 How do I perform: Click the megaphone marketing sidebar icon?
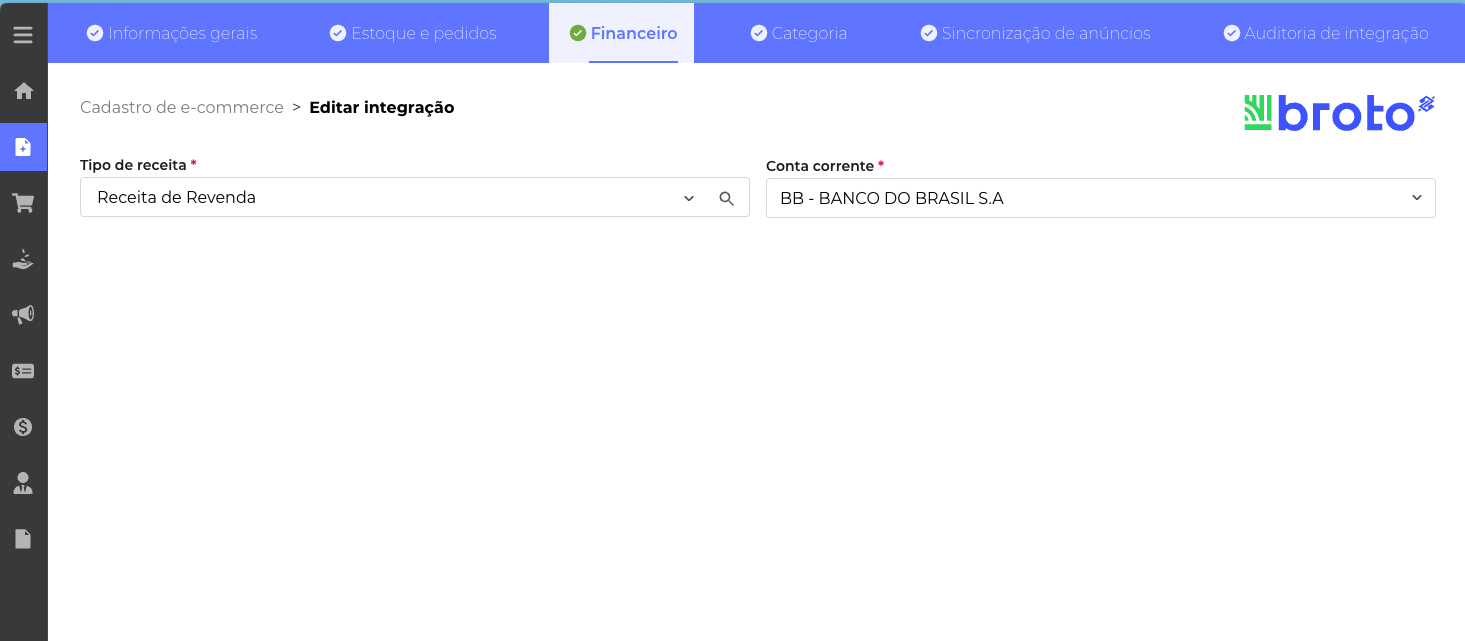click(x=23, y=315)
